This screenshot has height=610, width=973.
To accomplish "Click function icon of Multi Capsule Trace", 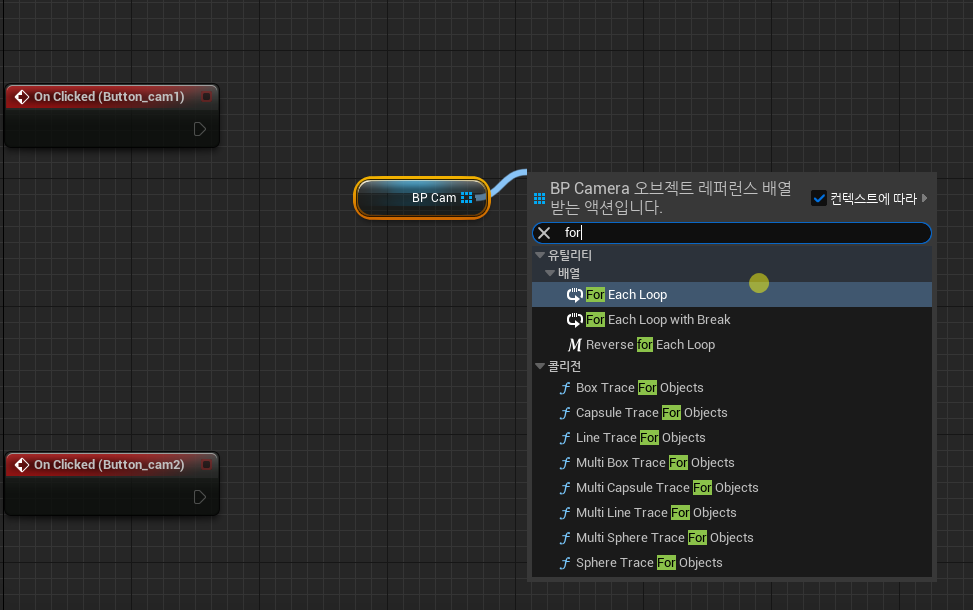I will click(565, 488).
